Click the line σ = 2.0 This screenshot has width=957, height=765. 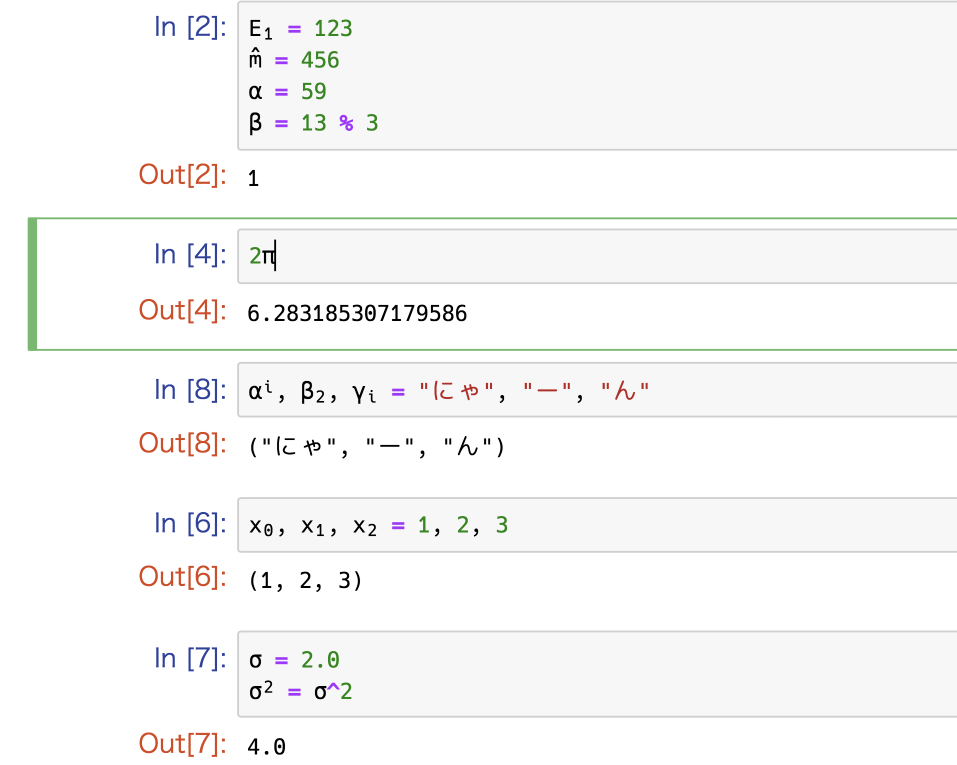pos(294,659)
